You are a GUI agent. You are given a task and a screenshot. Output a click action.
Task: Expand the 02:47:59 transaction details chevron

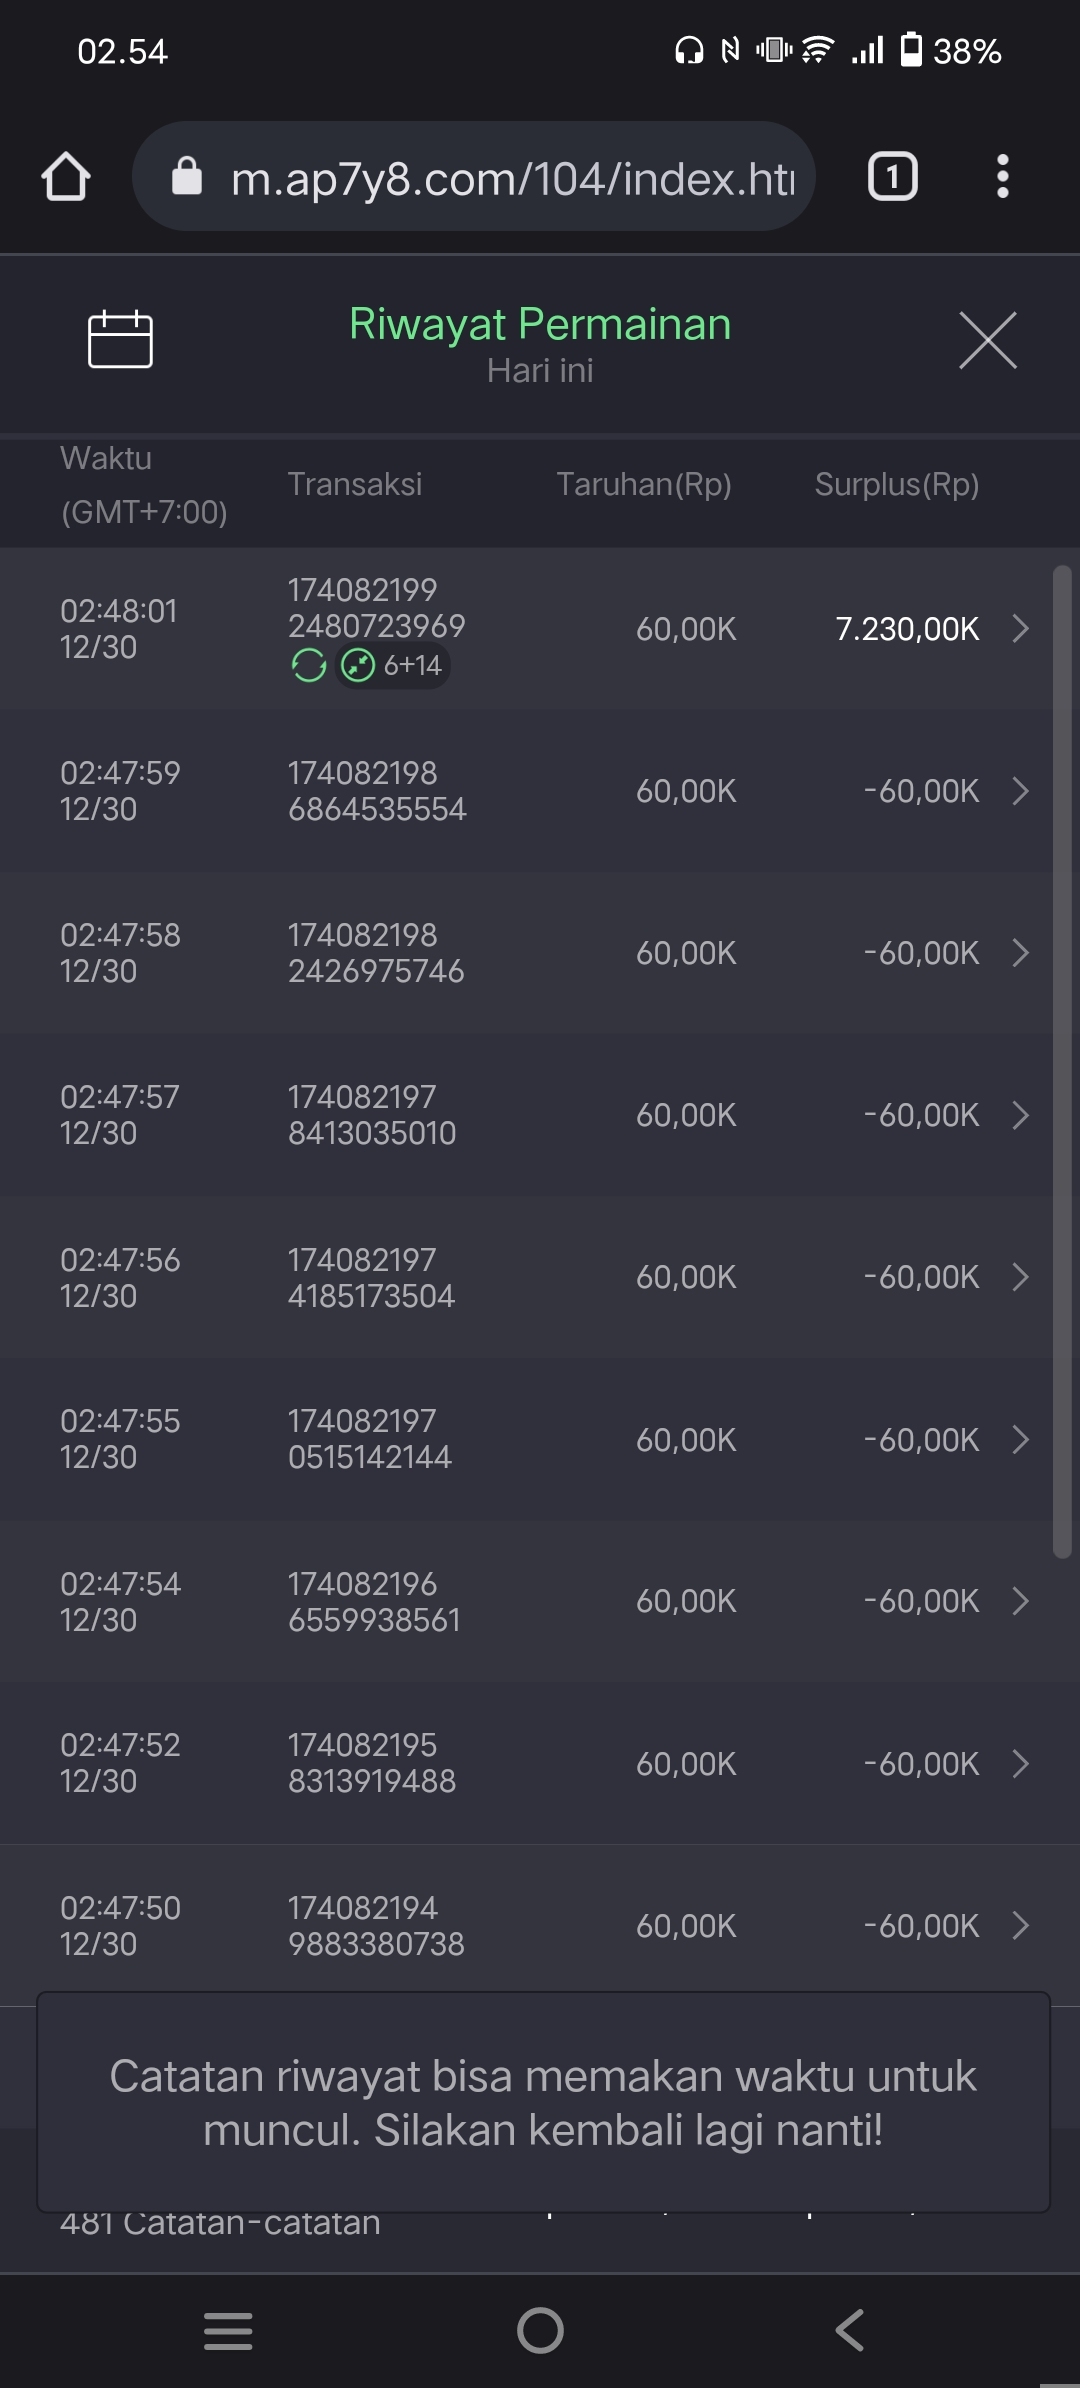[x=1020, y=791]
